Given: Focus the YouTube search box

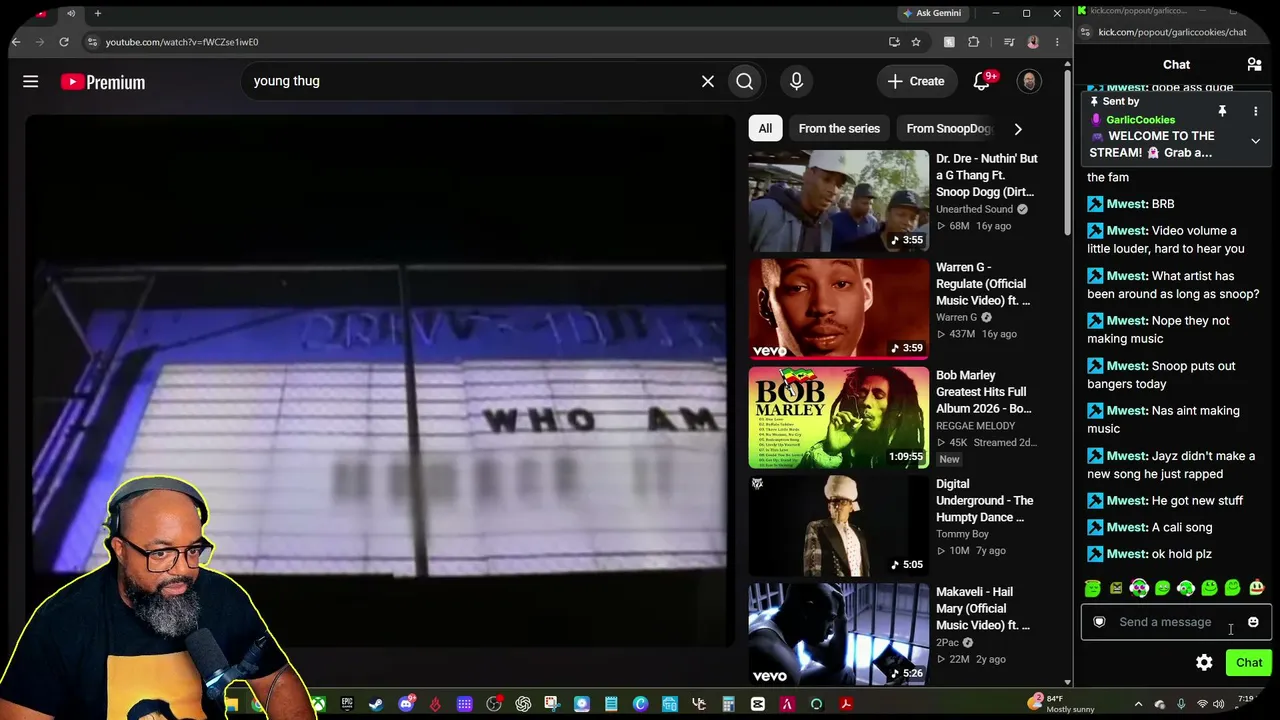Looking at the screenshot, I should tap(470, 81).
